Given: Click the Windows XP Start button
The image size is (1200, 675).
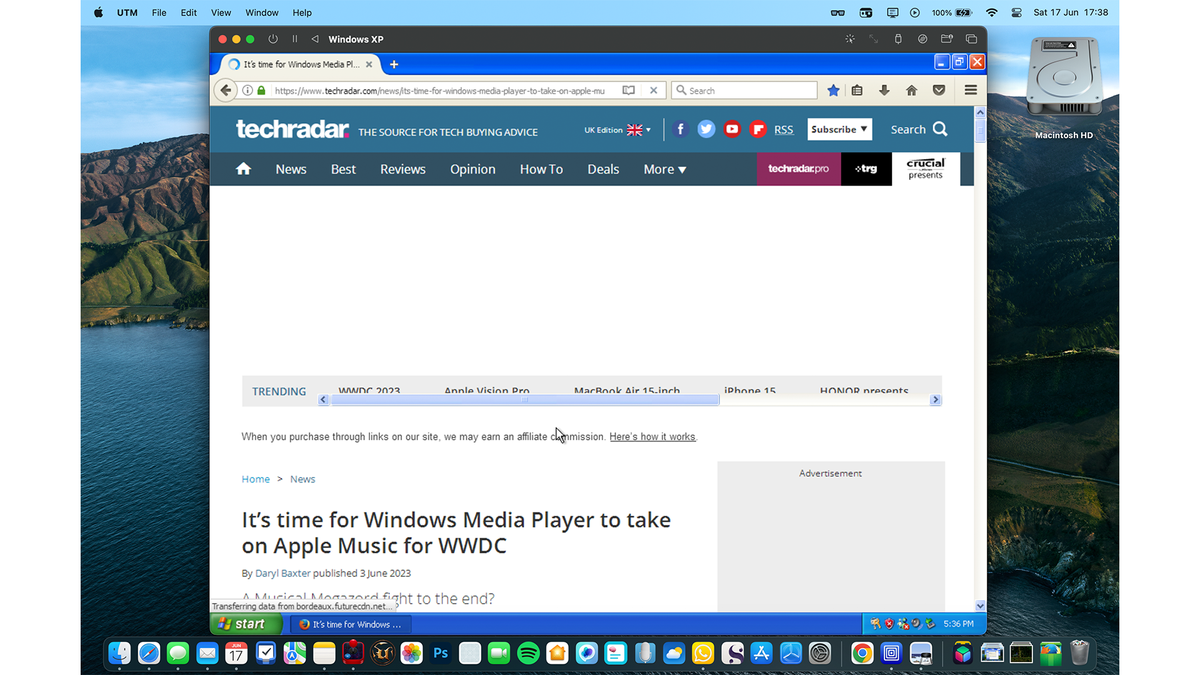Looking at the screenshot, I should (x=243, y=623).
